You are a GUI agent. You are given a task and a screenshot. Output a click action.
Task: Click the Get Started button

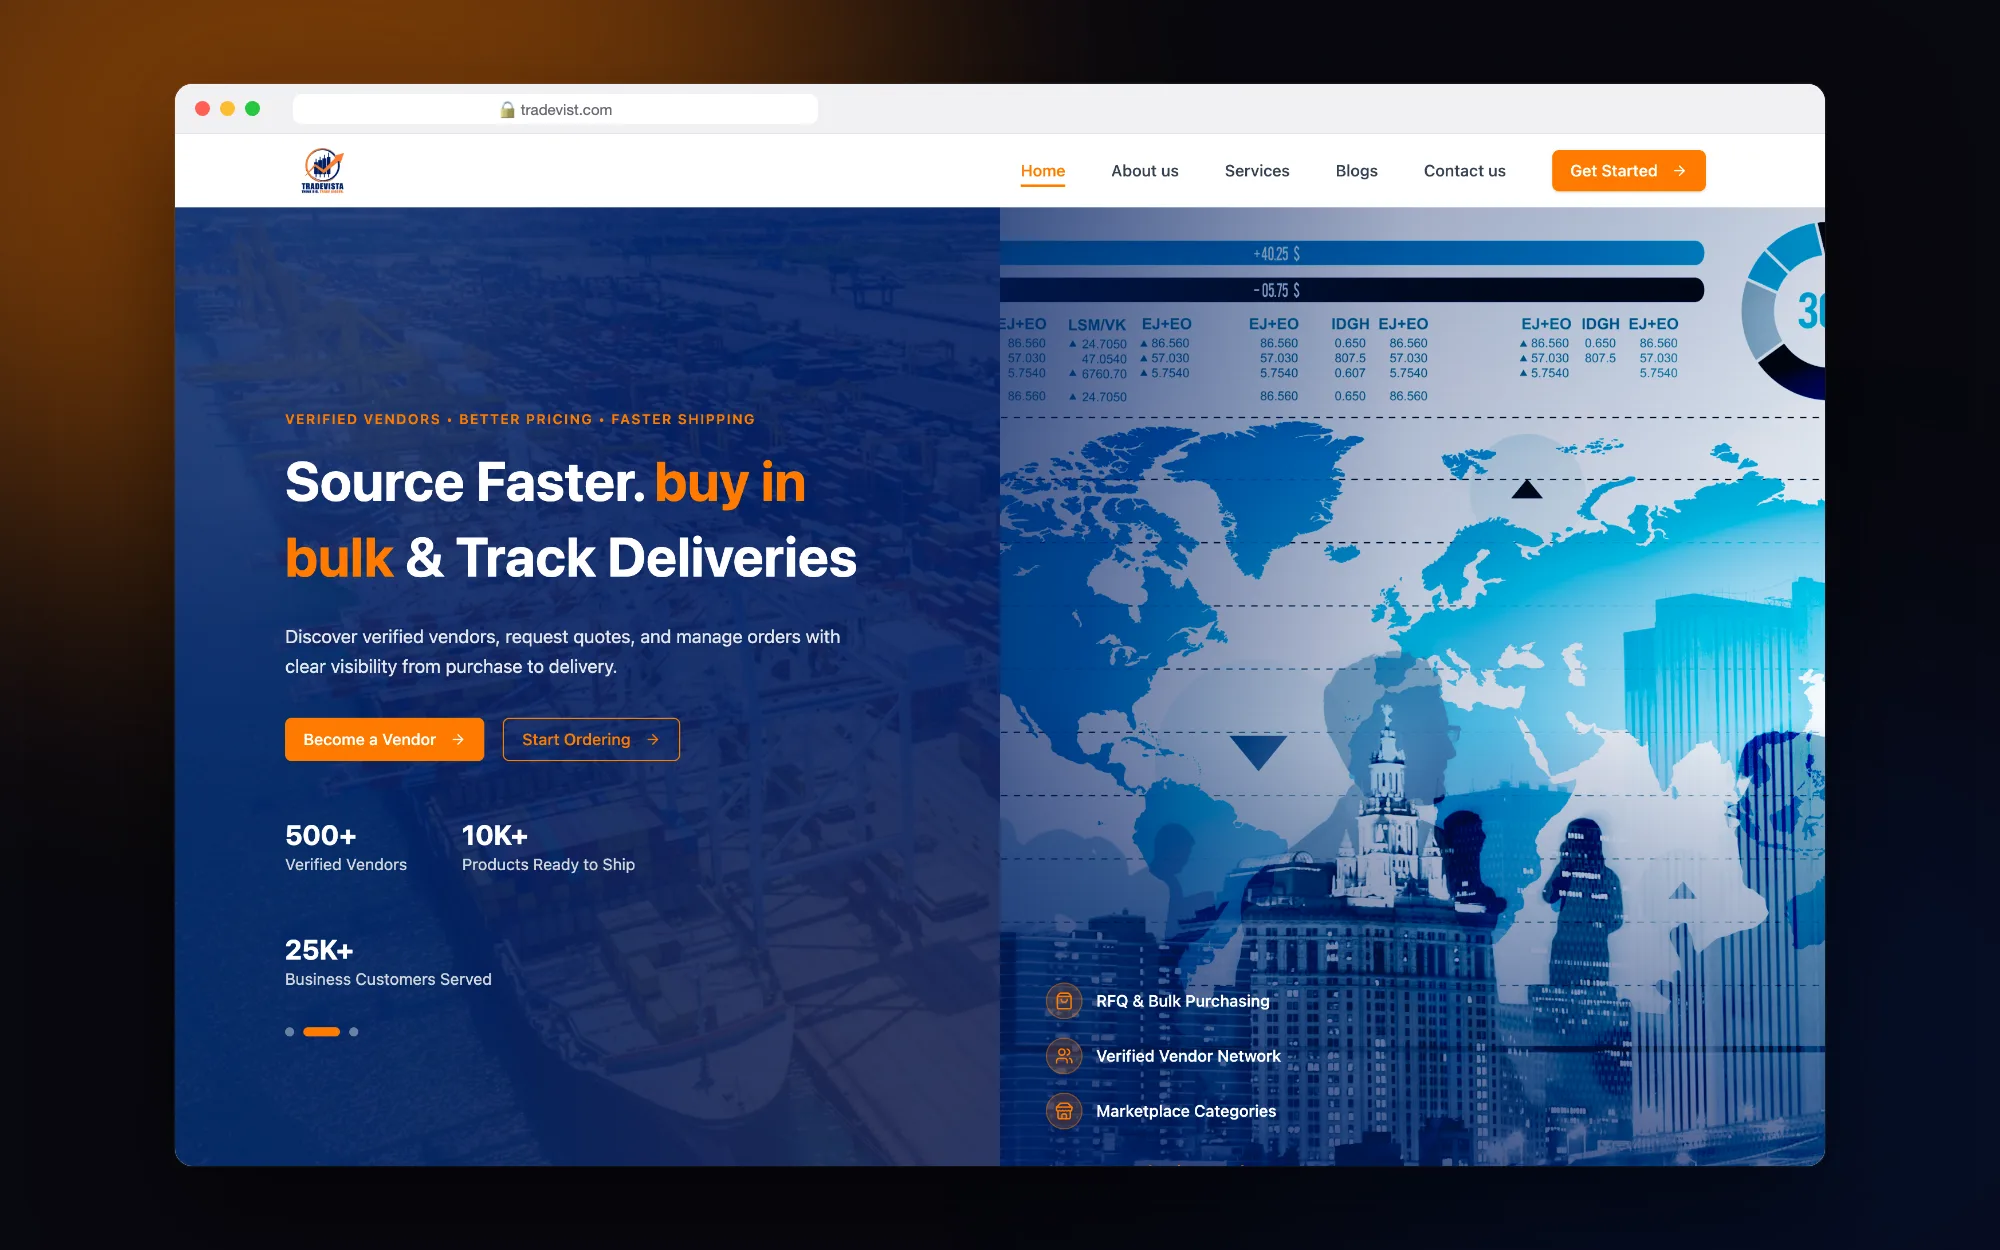pos(1629,171)
